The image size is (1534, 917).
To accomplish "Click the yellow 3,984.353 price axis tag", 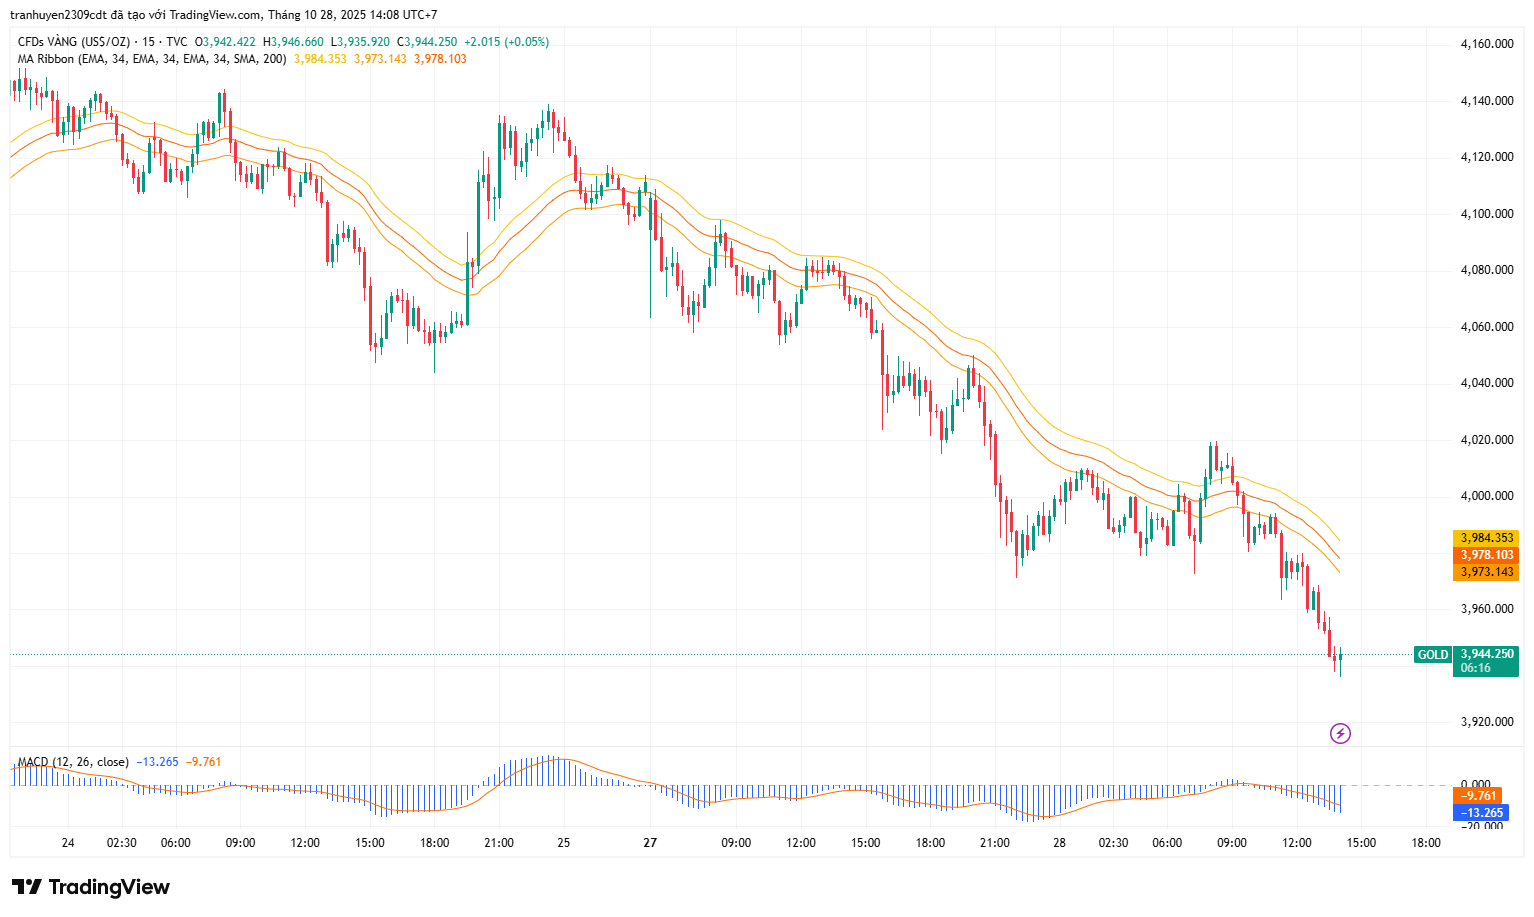I will [1486, 538].
